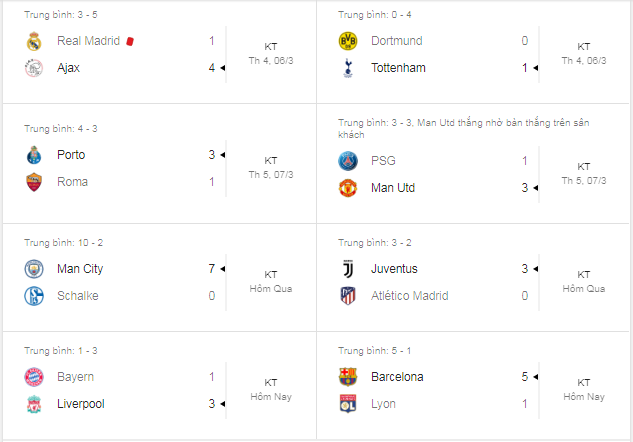Click Man City's score of 7
This screenshot has width=633, height=442.
pos(212,269)
